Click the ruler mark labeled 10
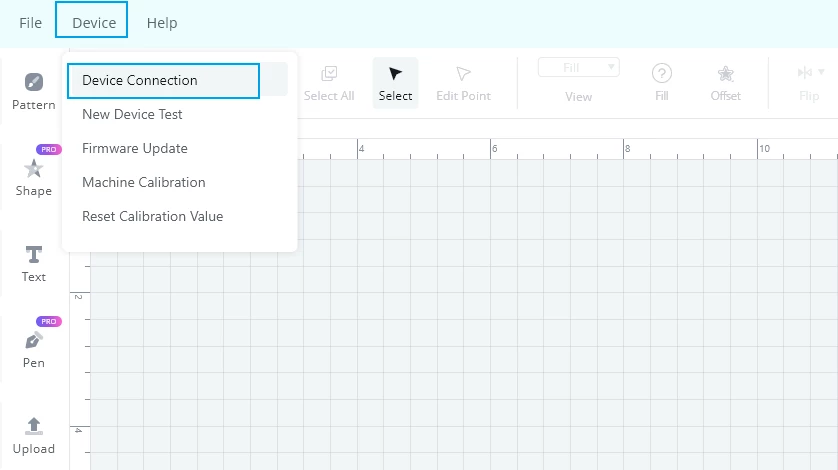838x470 pixels. (764, 149)
